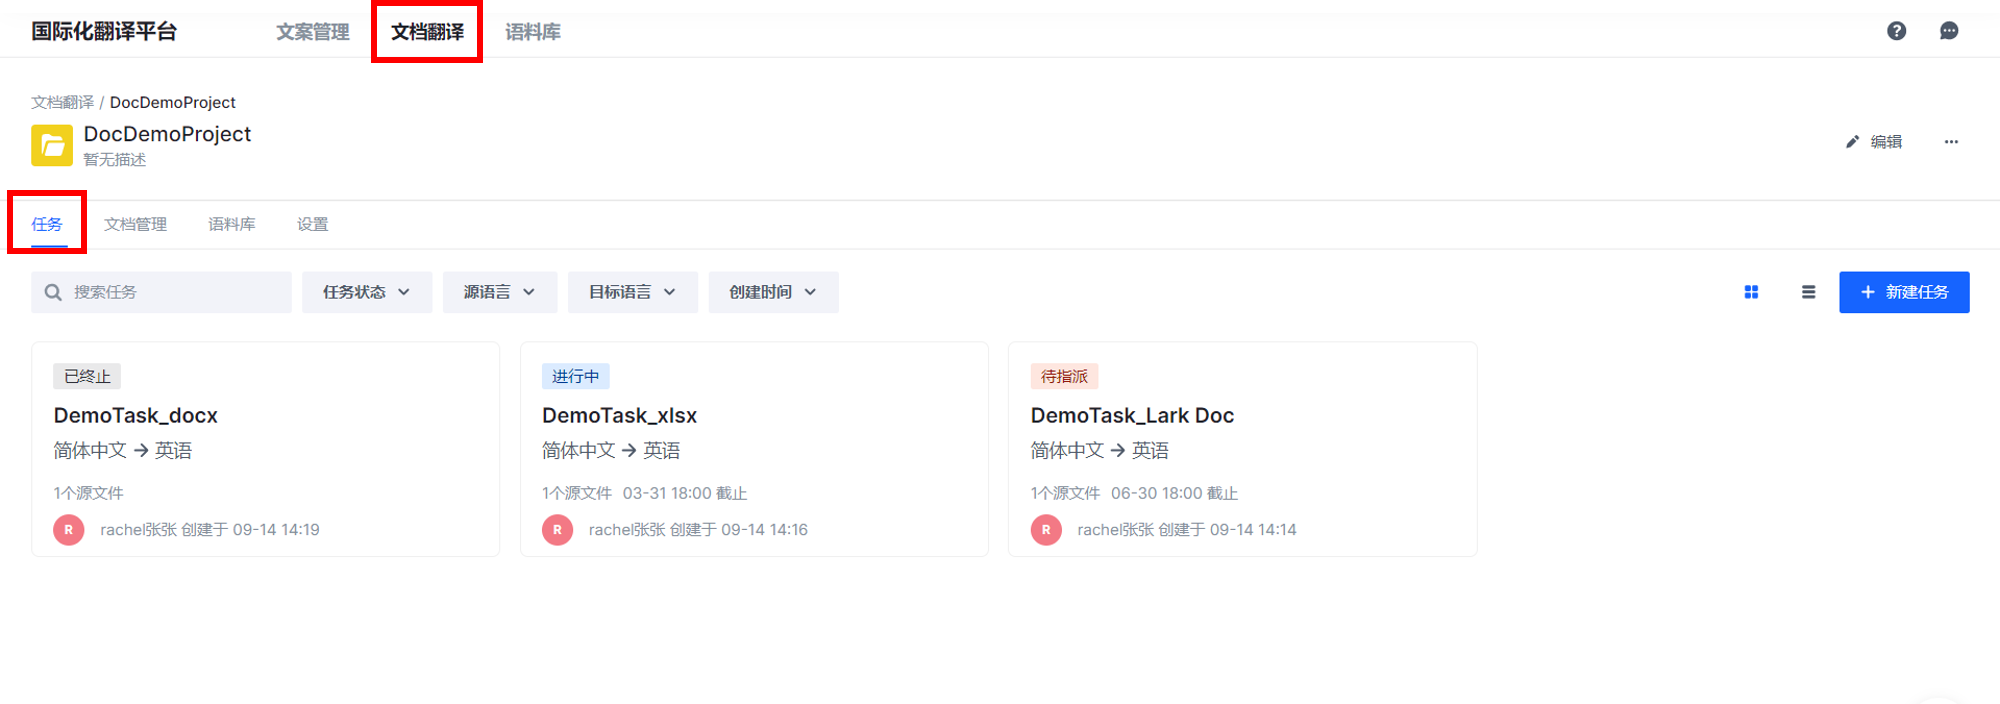Open the 源语言 dropdown filter

coord(499,292)
